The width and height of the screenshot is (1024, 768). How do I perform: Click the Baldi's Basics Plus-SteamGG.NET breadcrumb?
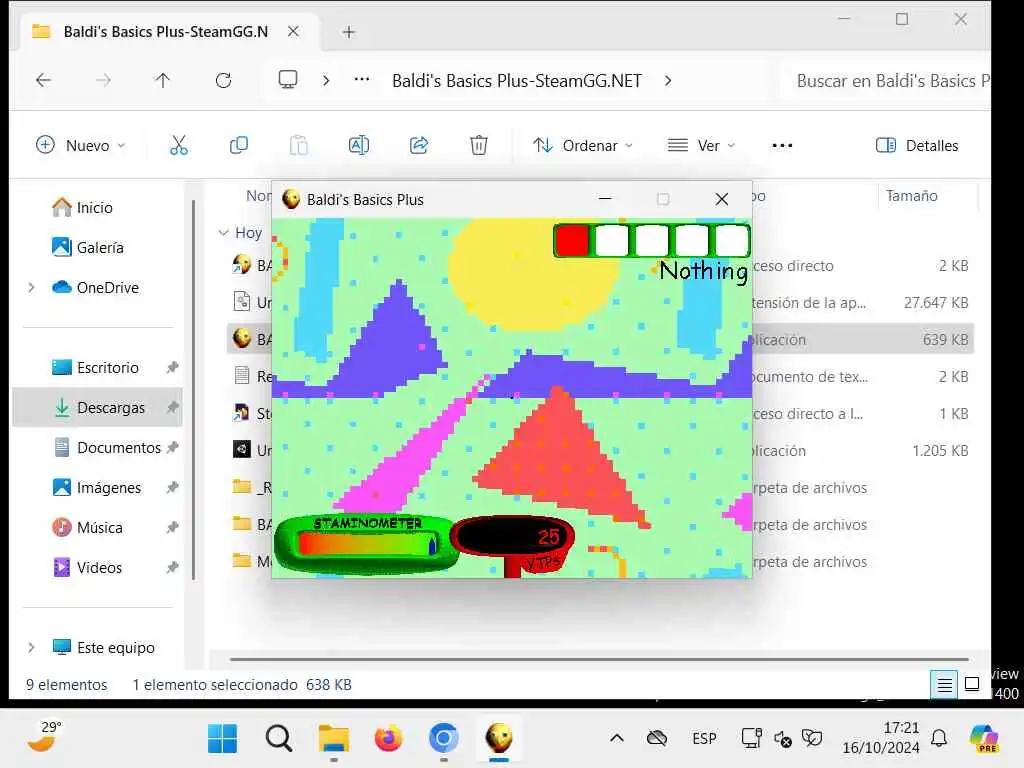click(517, 80)
